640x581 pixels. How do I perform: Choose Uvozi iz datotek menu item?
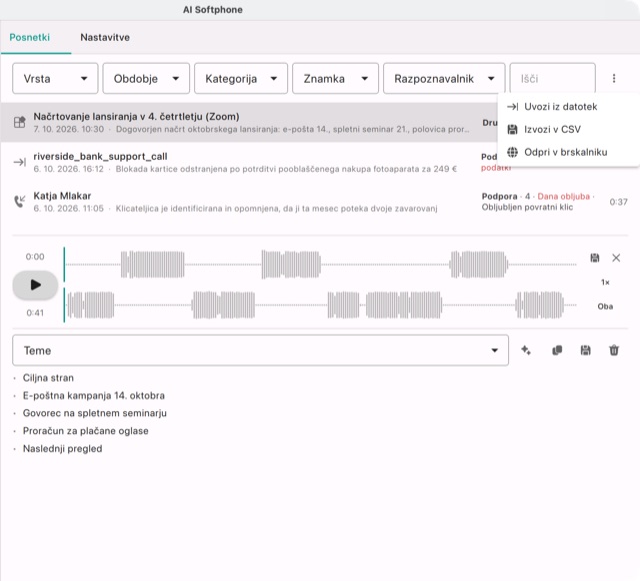click(x=568, y=107)
